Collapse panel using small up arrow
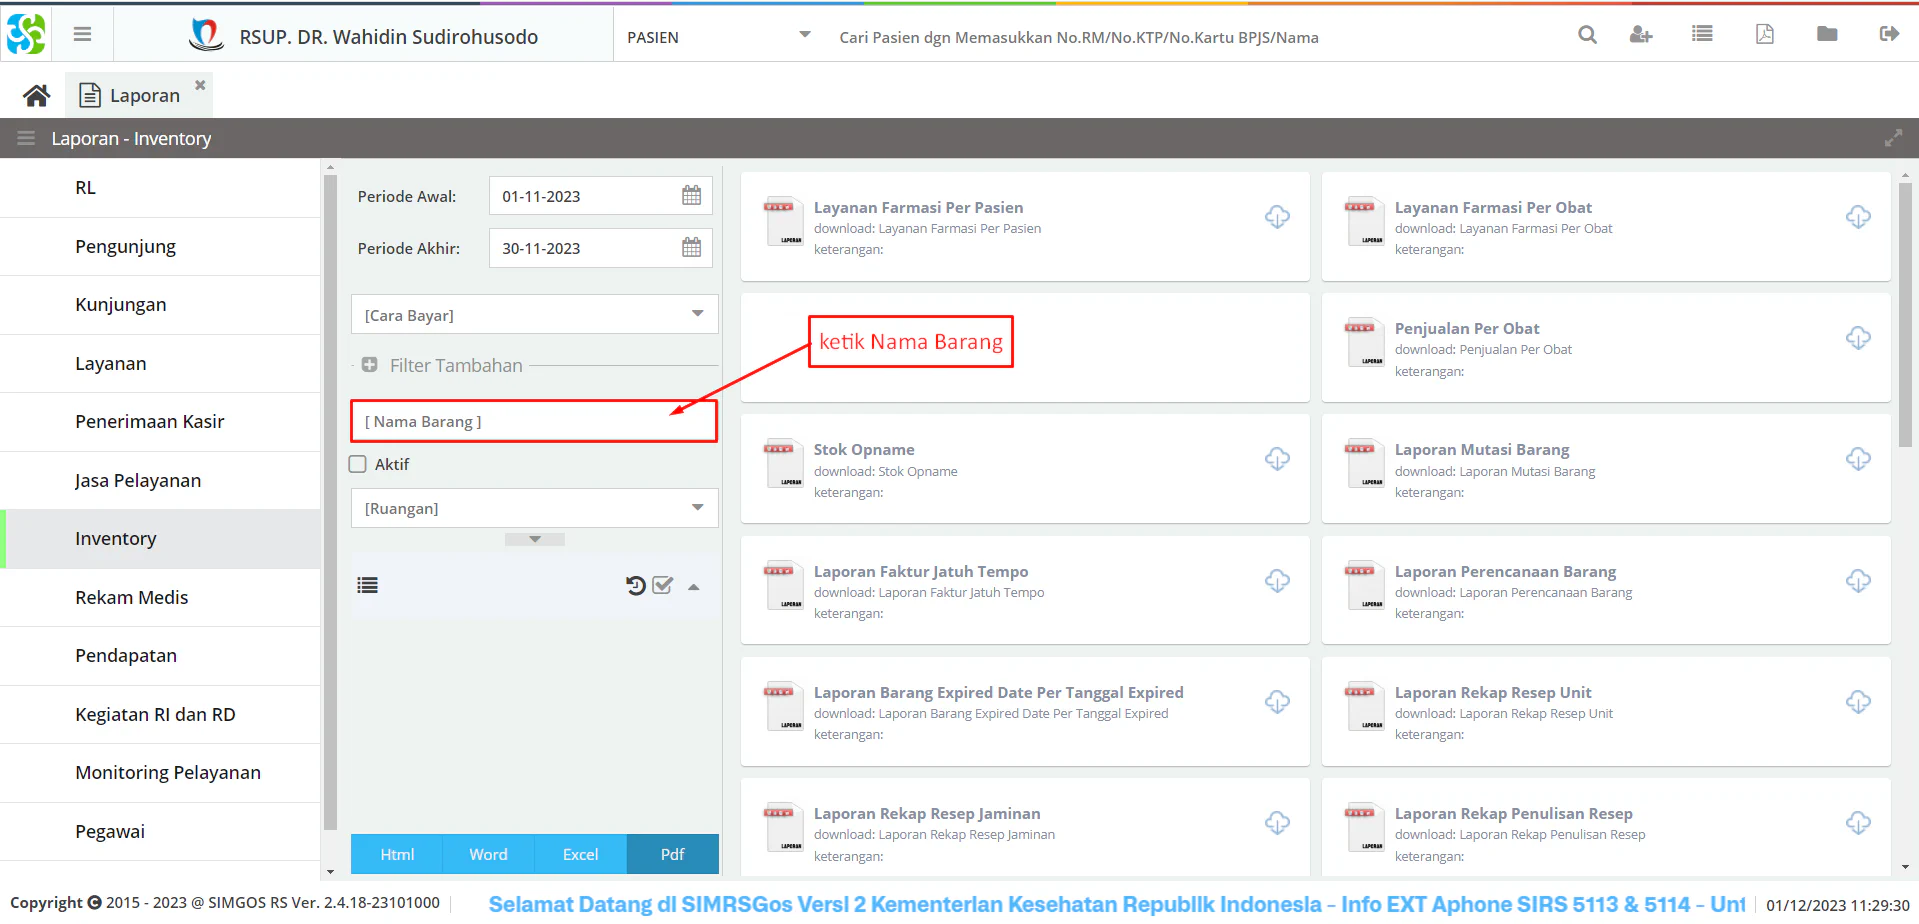Viewport: 1919px width, 924px height. pos(694,587)
